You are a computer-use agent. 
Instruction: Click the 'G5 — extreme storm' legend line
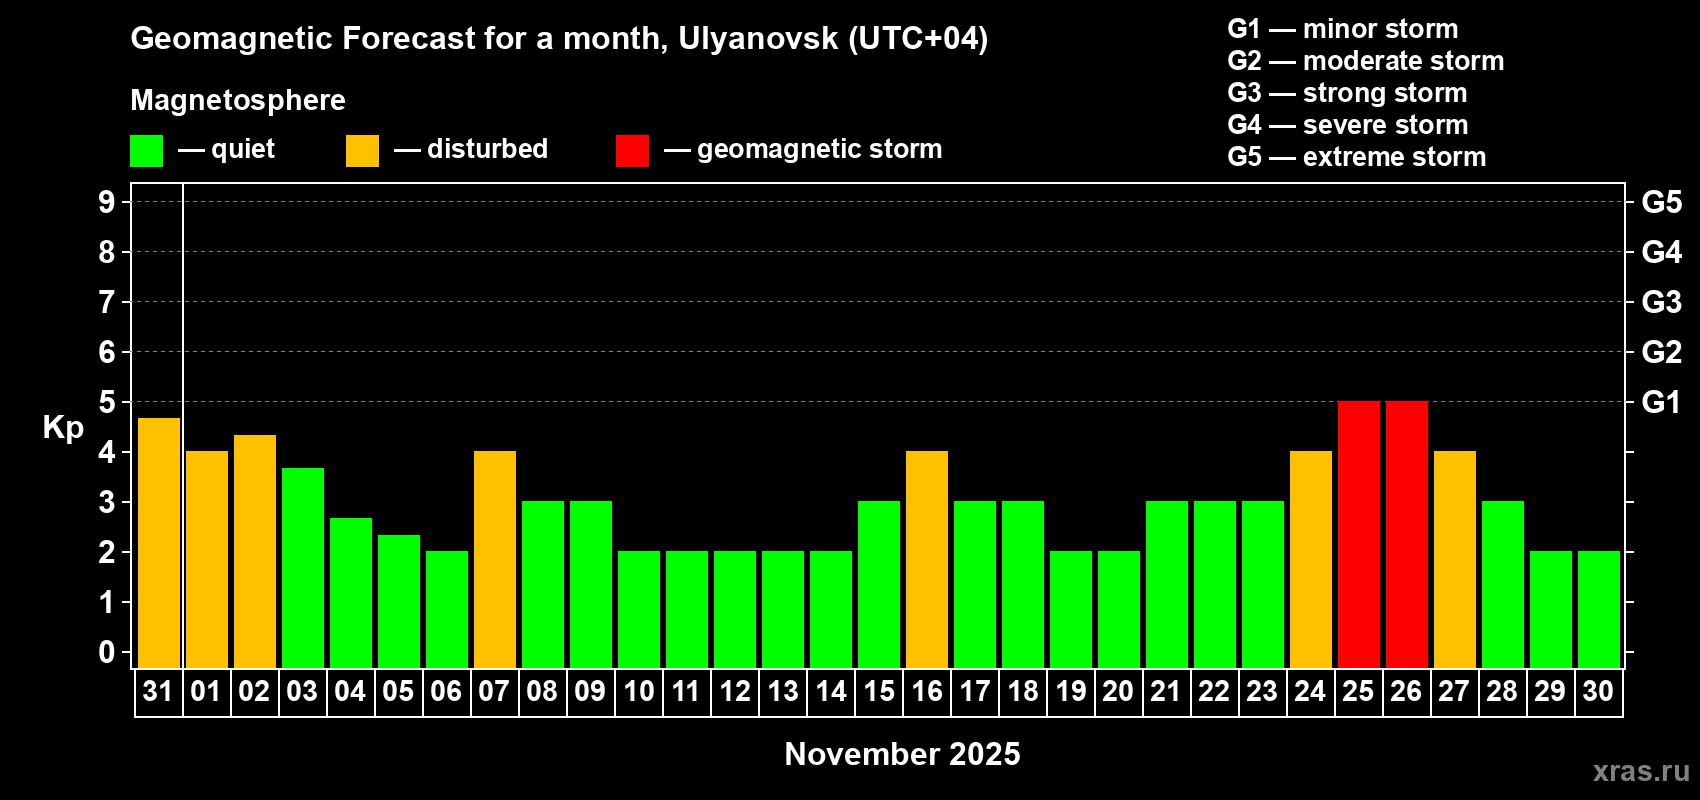click(x=1357, y=157)
